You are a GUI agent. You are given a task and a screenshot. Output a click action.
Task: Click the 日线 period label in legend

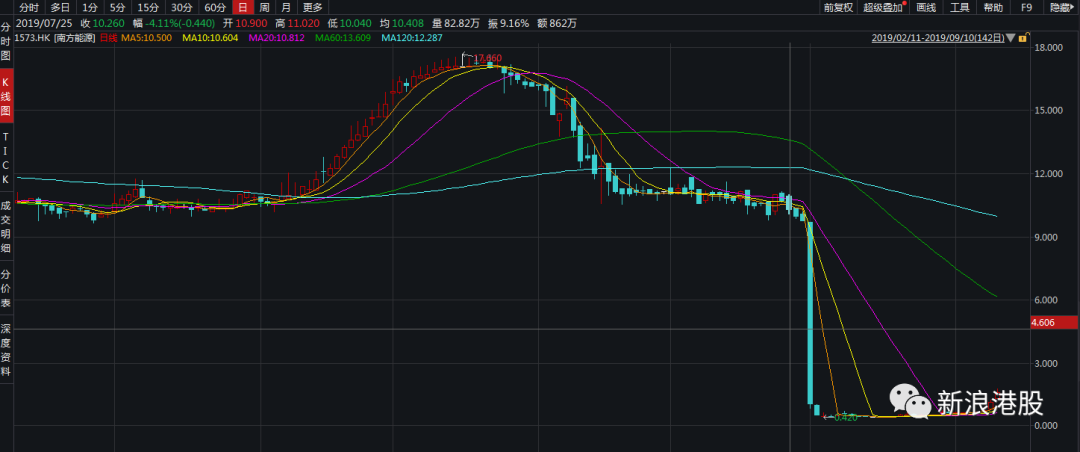point(108,38)
